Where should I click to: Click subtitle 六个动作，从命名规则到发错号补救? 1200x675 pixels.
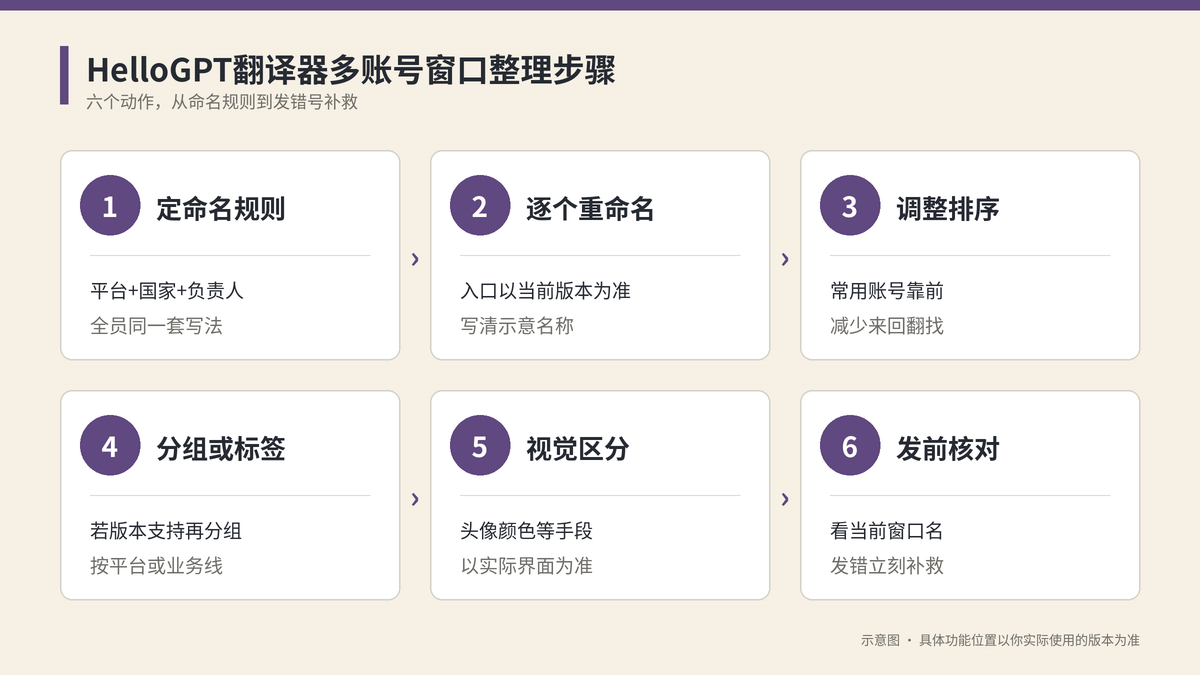(x=222, y=102)
